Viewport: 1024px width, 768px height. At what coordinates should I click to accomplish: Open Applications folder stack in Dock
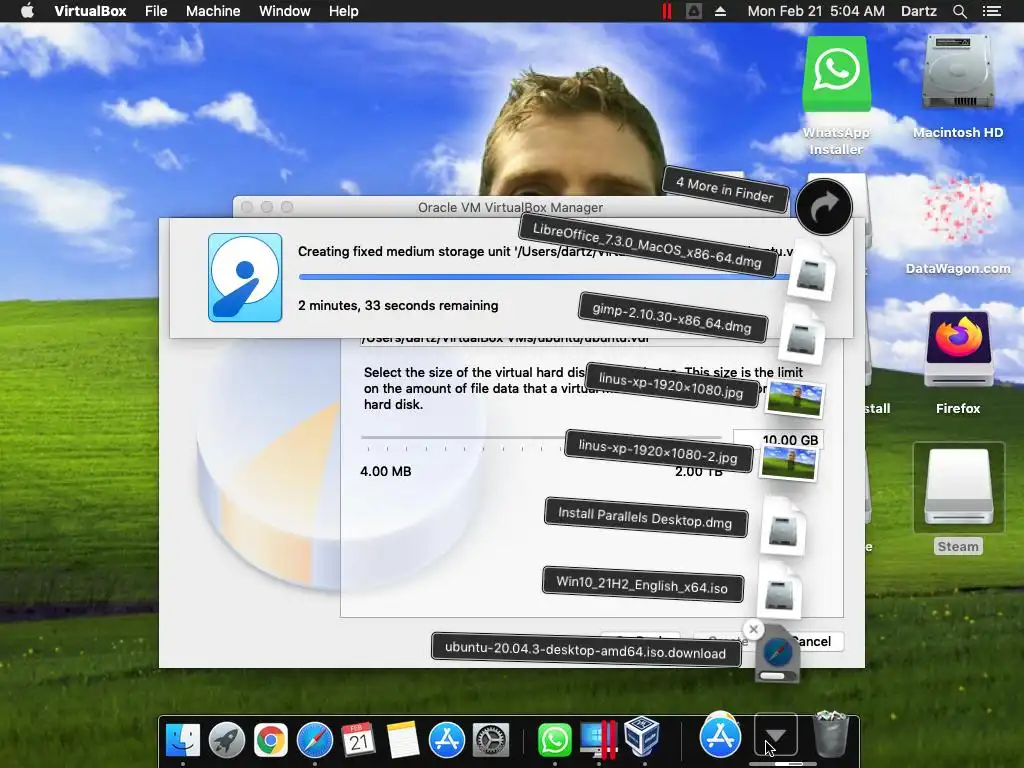pyautogui.click(x=720, y=736)
